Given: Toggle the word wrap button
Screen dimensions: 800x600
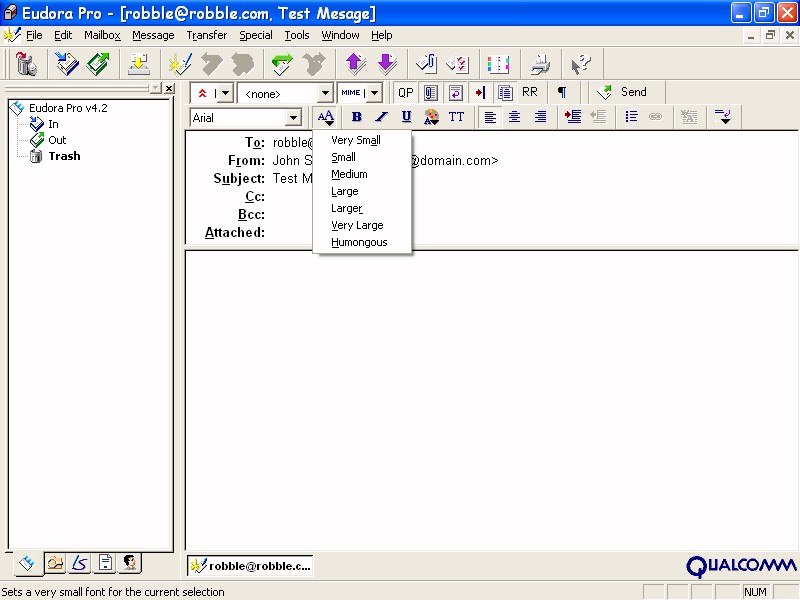Looking at the screenshot, I should pos(456,92).
